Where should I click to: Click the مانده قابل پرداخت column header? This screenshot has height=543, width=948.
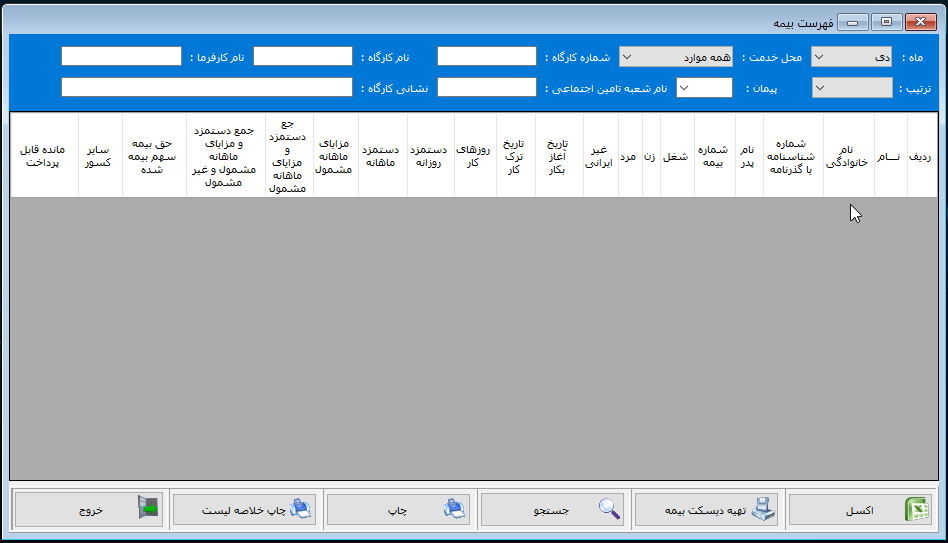click(x=44, y=156)
